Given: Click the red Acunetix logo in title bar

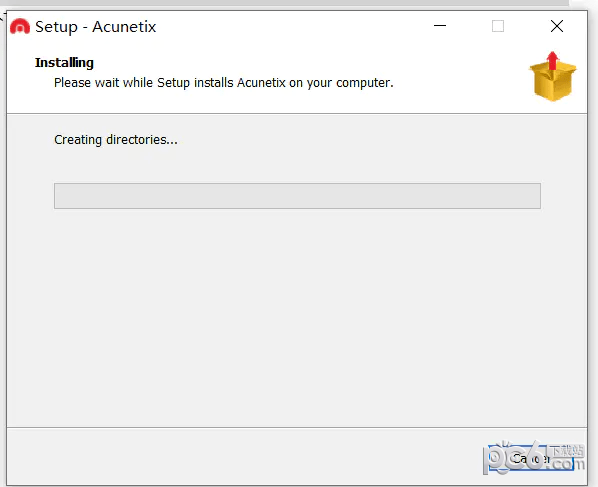Looking at the screenshot, I should [20, 27].
